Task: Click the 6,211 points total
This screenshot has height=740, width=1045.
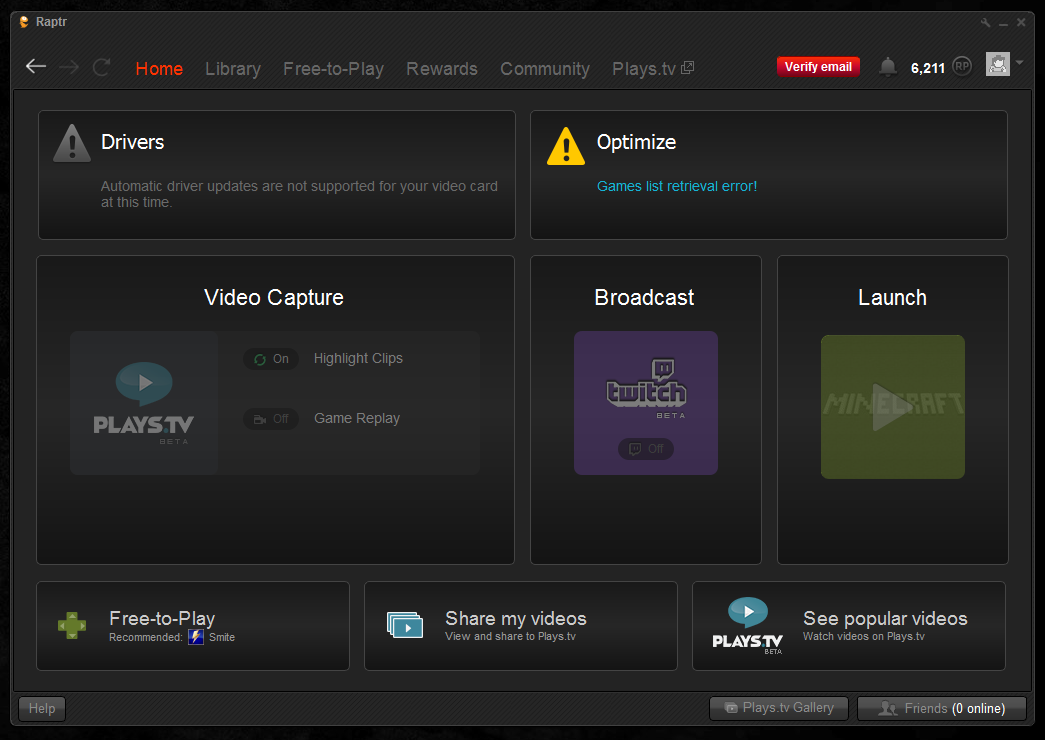Action: point(928,68)
